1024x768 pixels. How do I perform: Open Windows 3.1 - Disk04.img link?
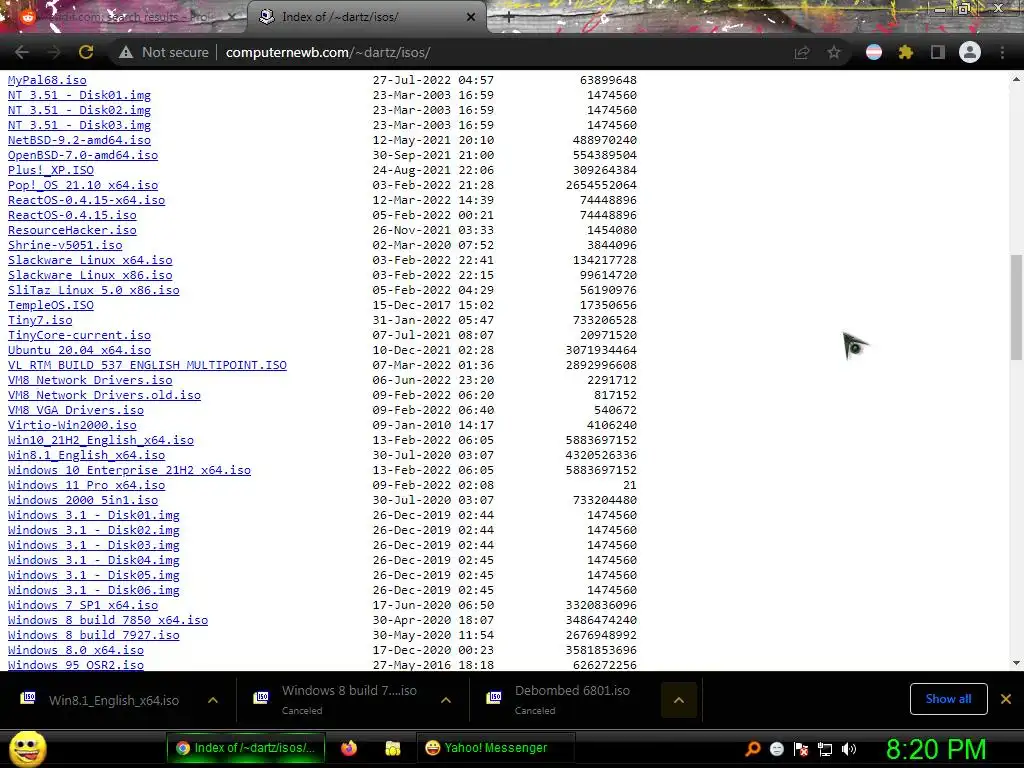click(93, 561)
